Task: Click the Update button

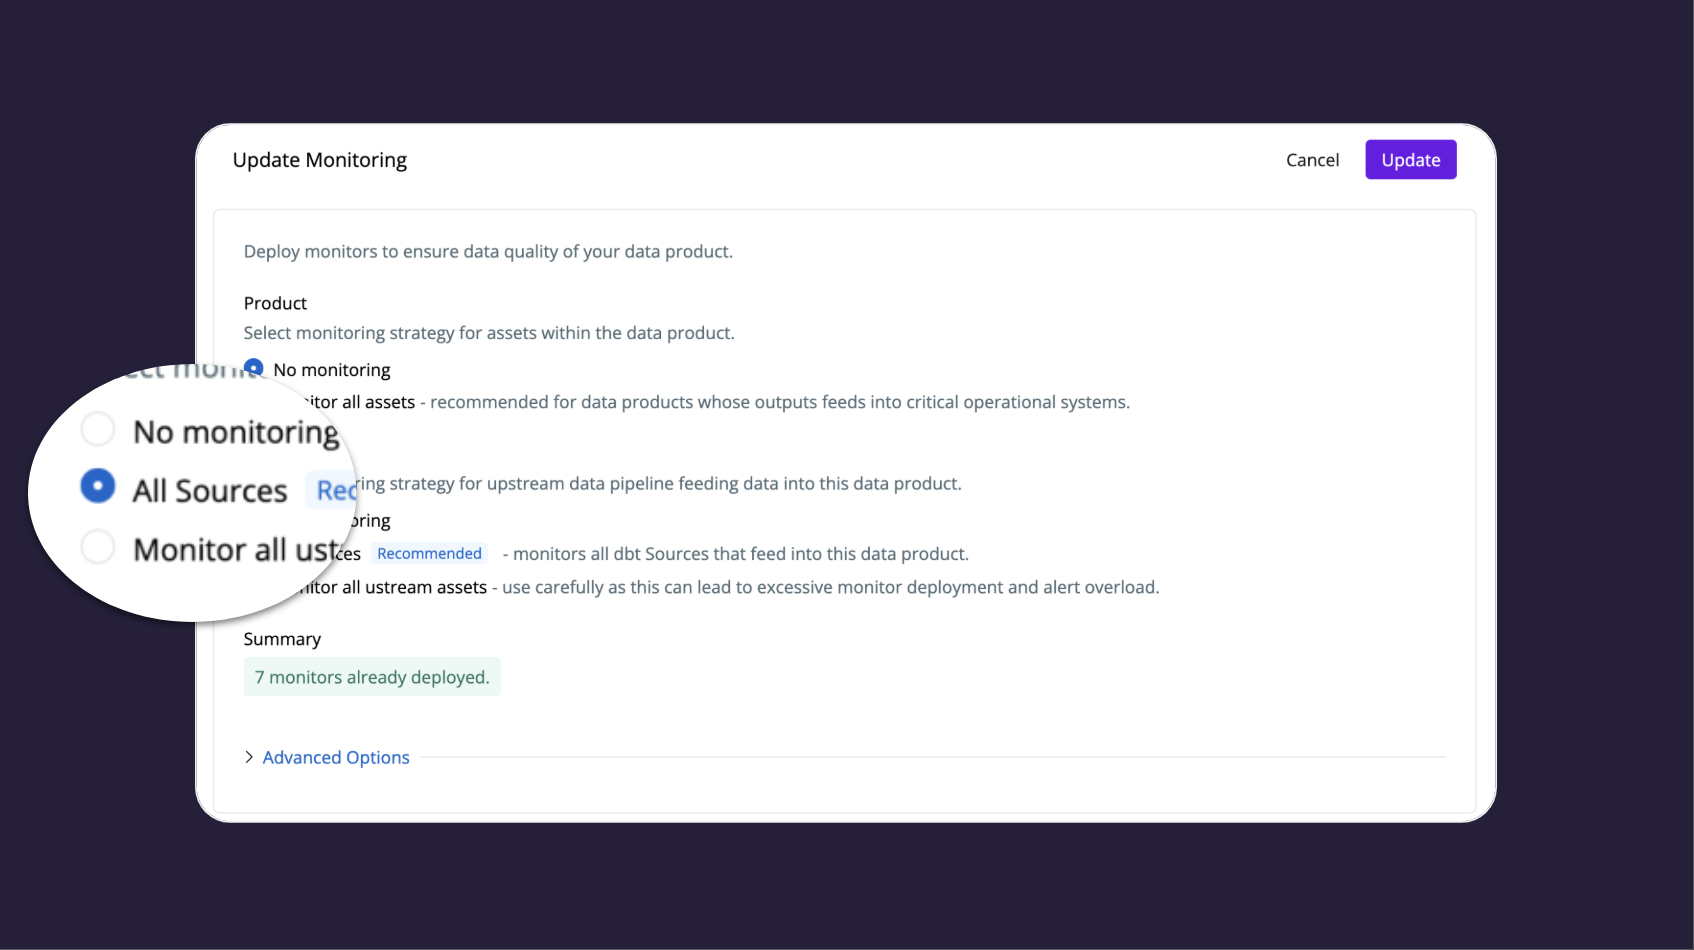Action: click(x=1410, y=159)
